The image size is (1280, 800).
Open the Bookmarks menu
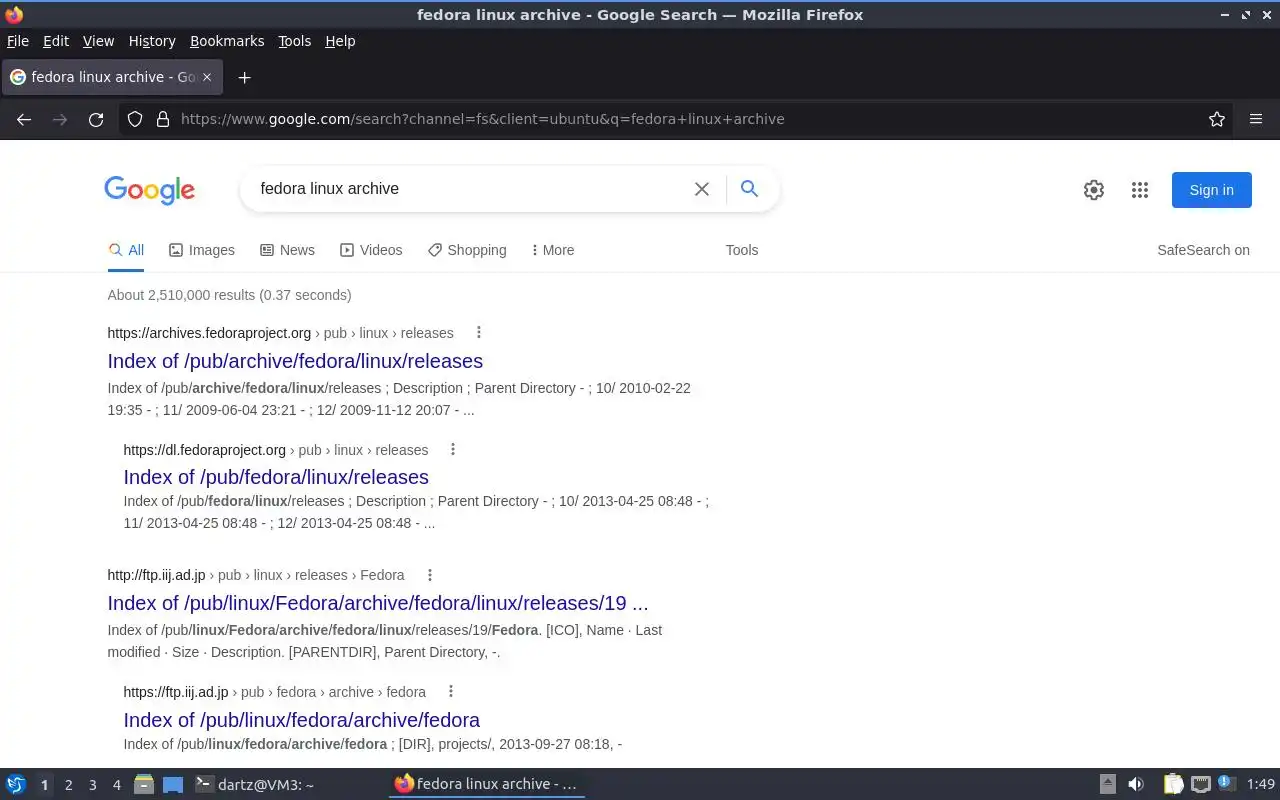pos(227,41)
